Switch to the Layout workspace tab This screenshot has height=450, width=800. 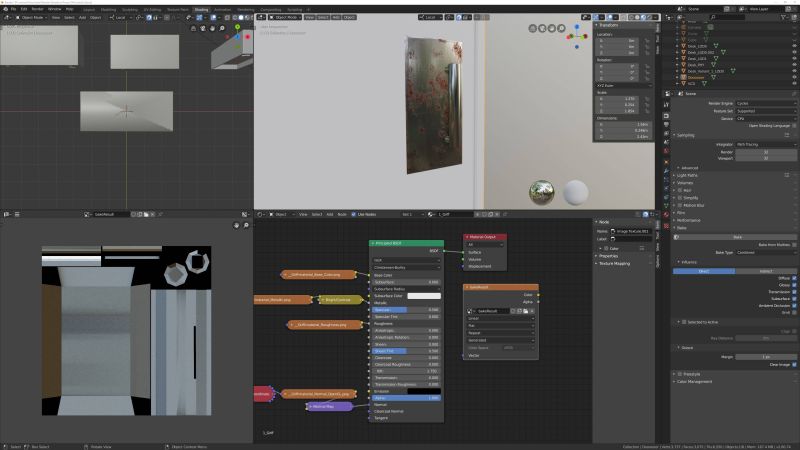[89, 10]
